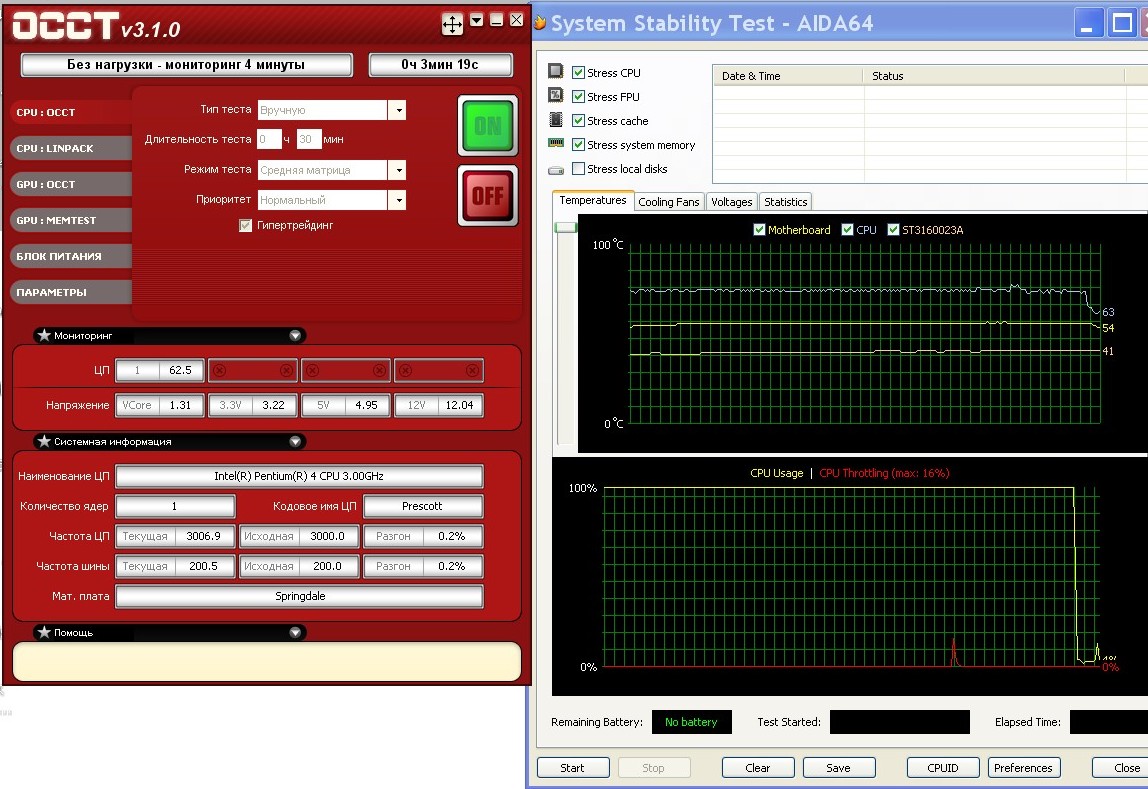Click the star icon beside Системная информация
The height and width of the screenshot is (789, 1148).
pos(44,441)
